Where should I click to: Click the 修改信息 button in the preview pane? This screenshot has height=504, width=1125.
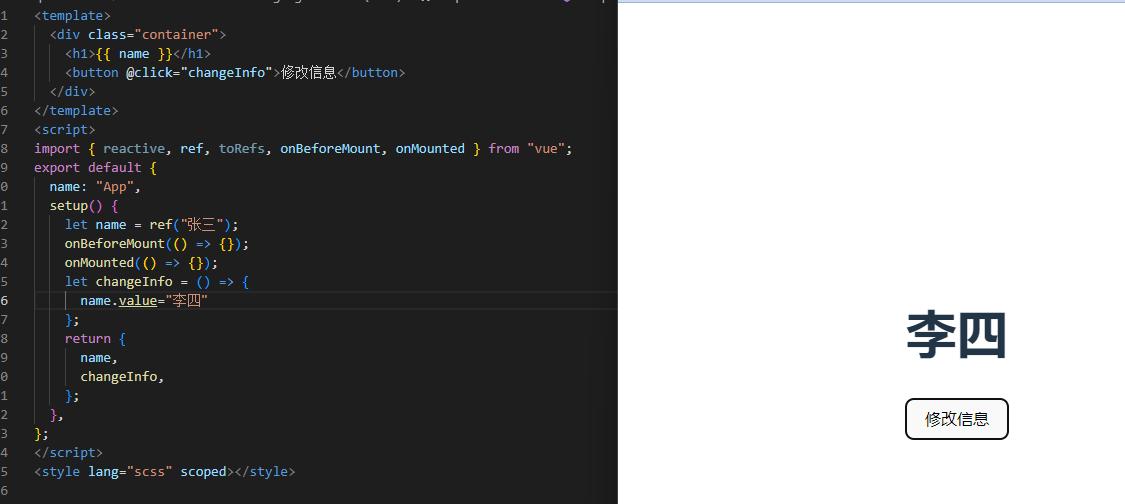(956, 419)
